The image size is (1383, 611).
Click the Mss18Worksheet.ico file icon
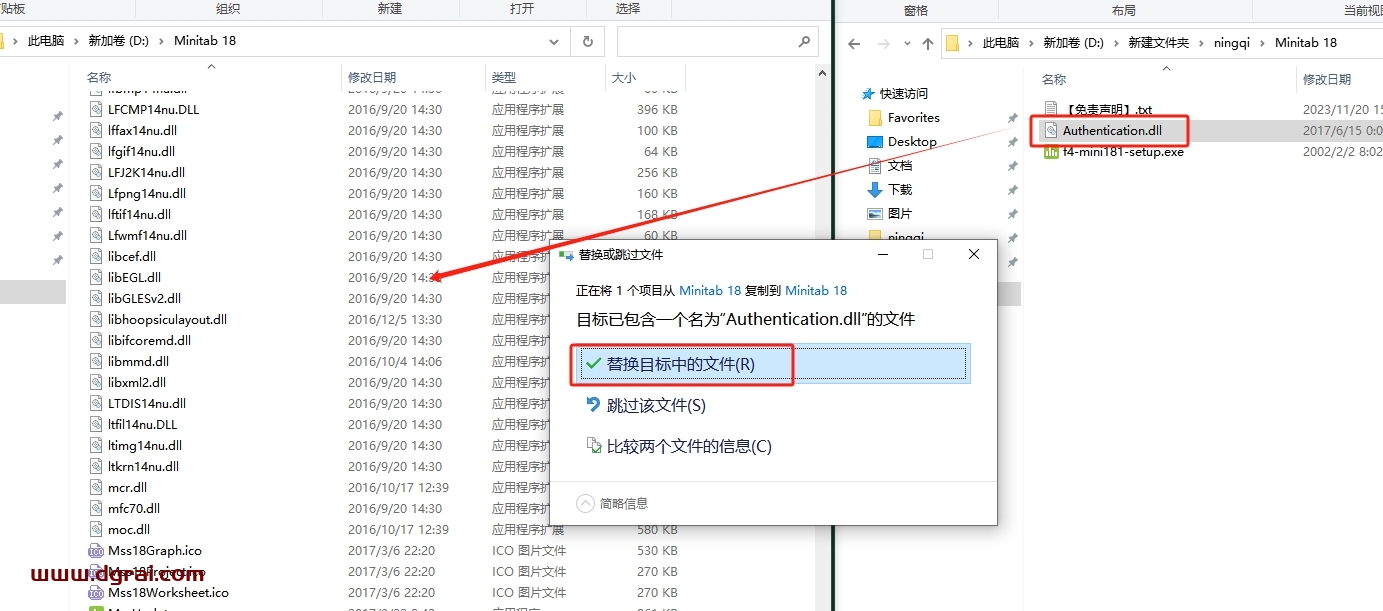pyautogui.click(x=96, y=593)
